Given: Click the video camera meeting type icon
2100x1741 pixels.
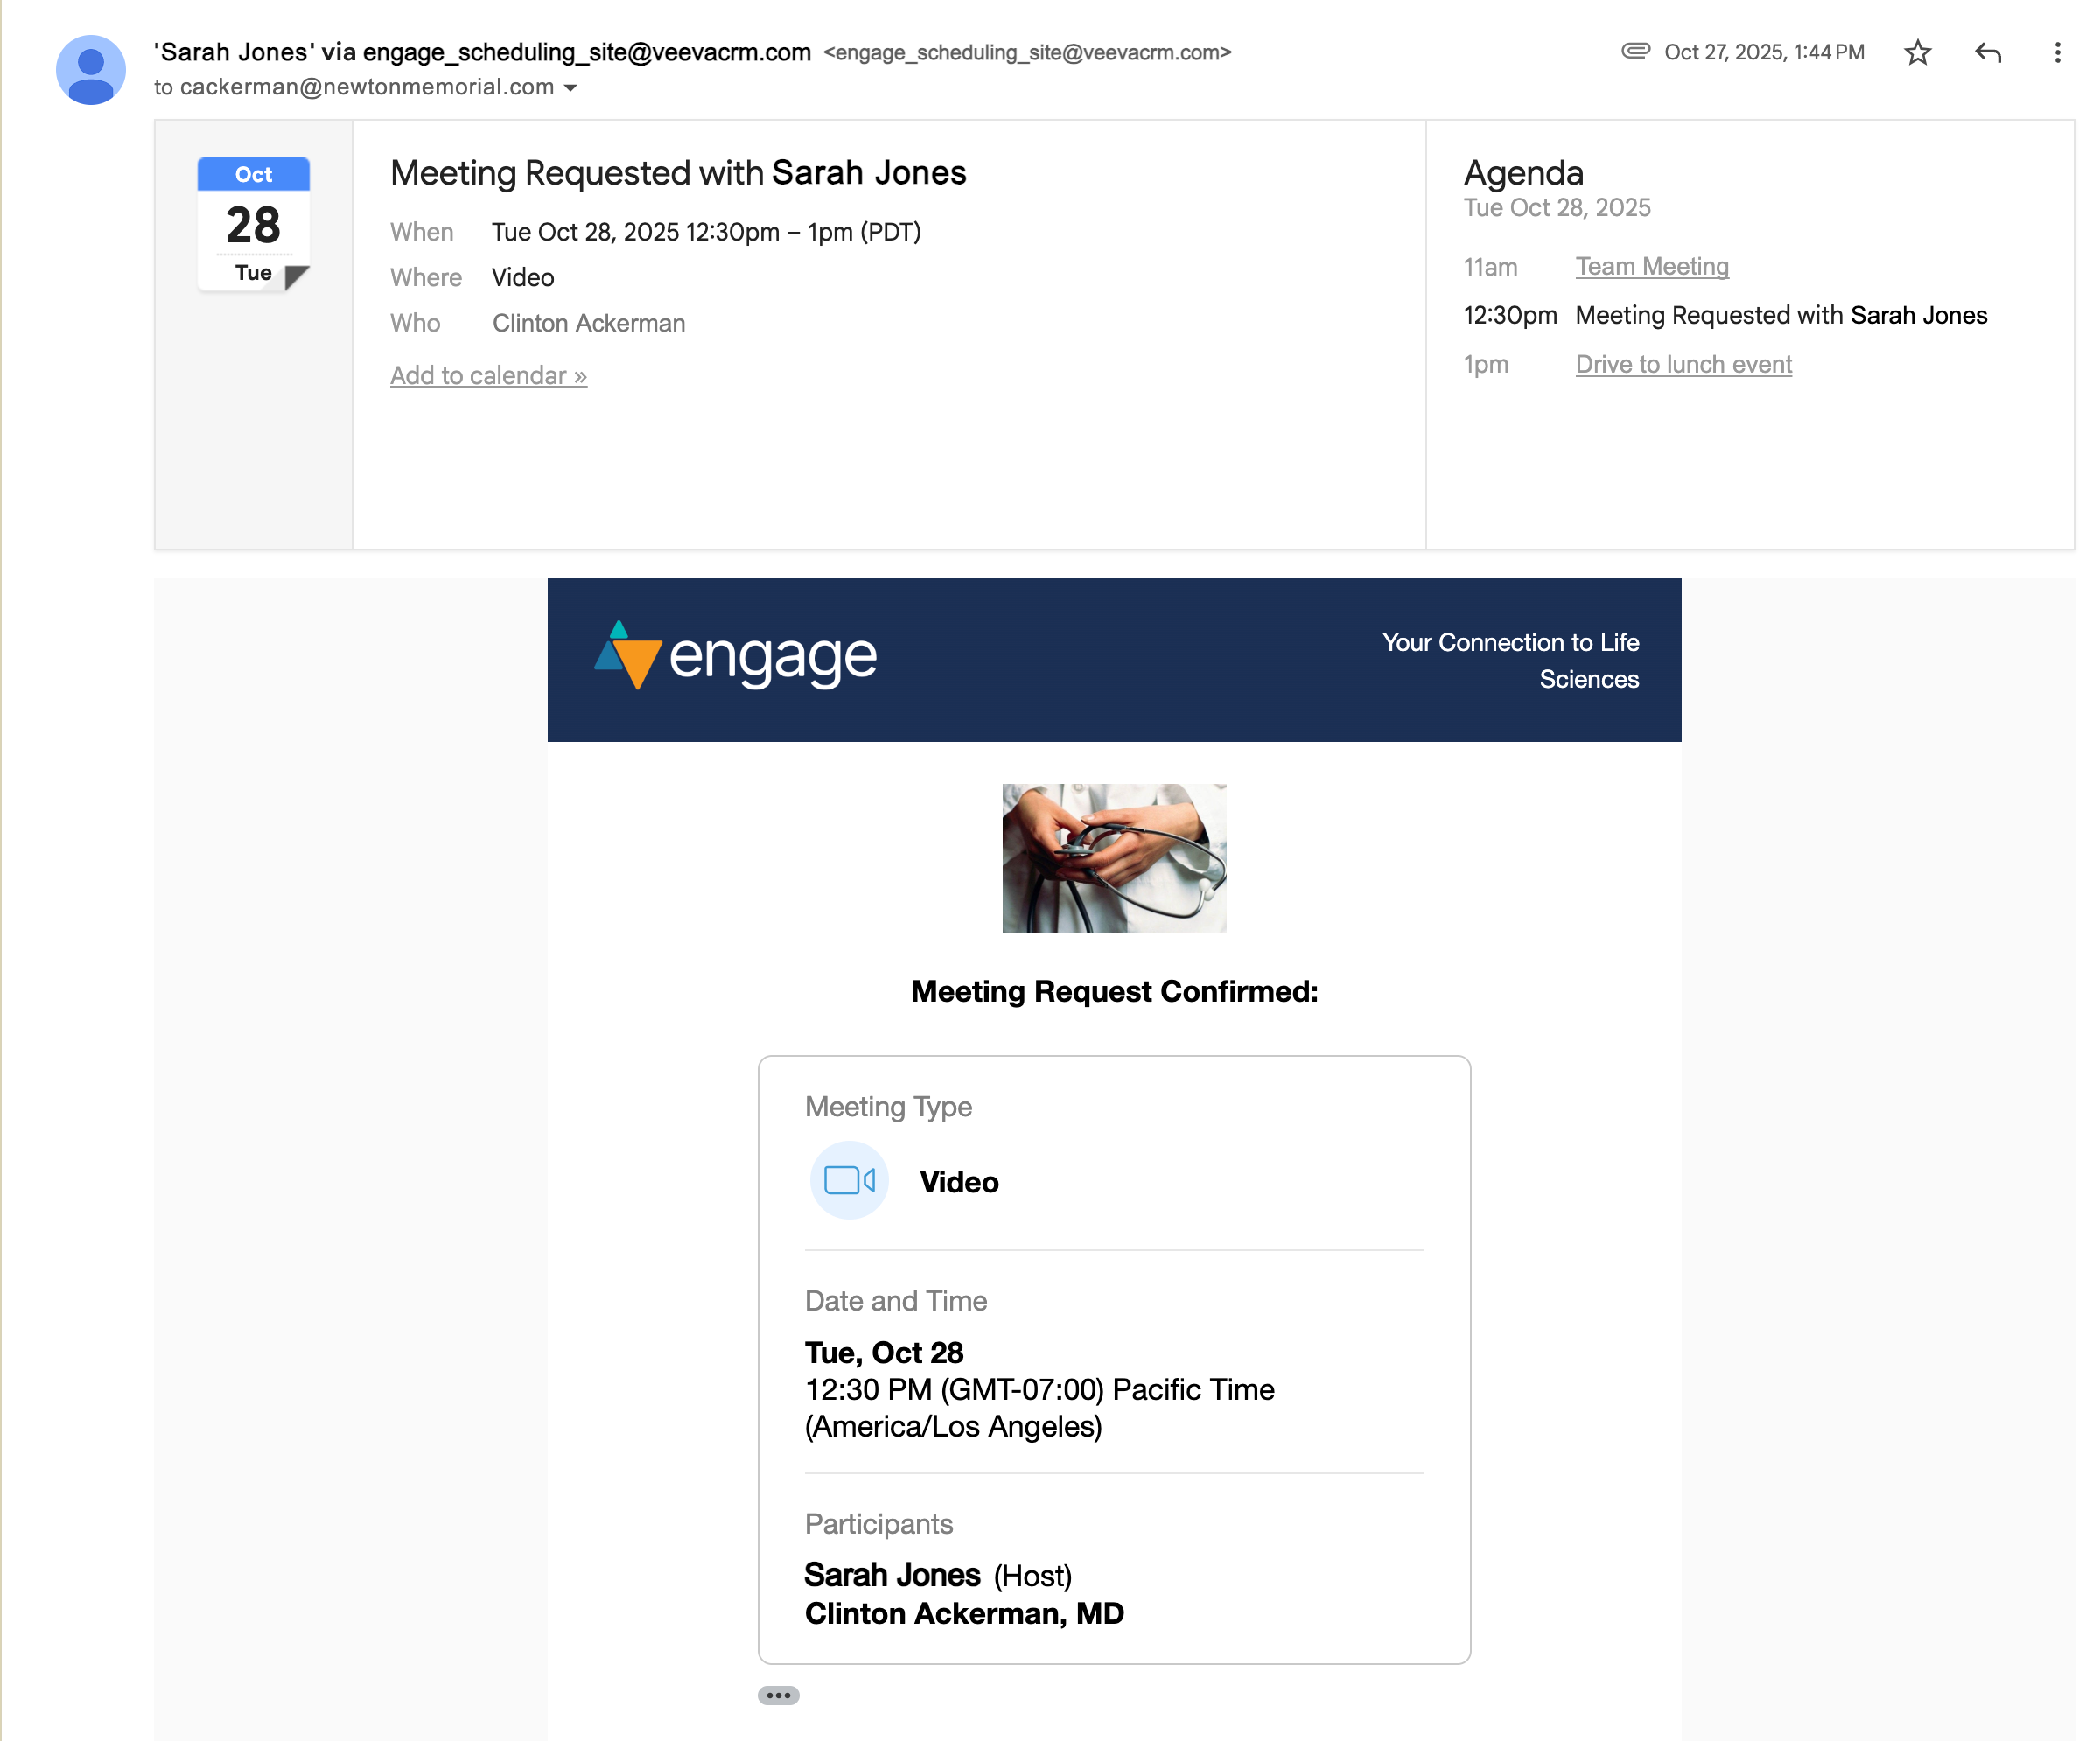Looking at the screenshot, I should click(x=849, y=1181).
